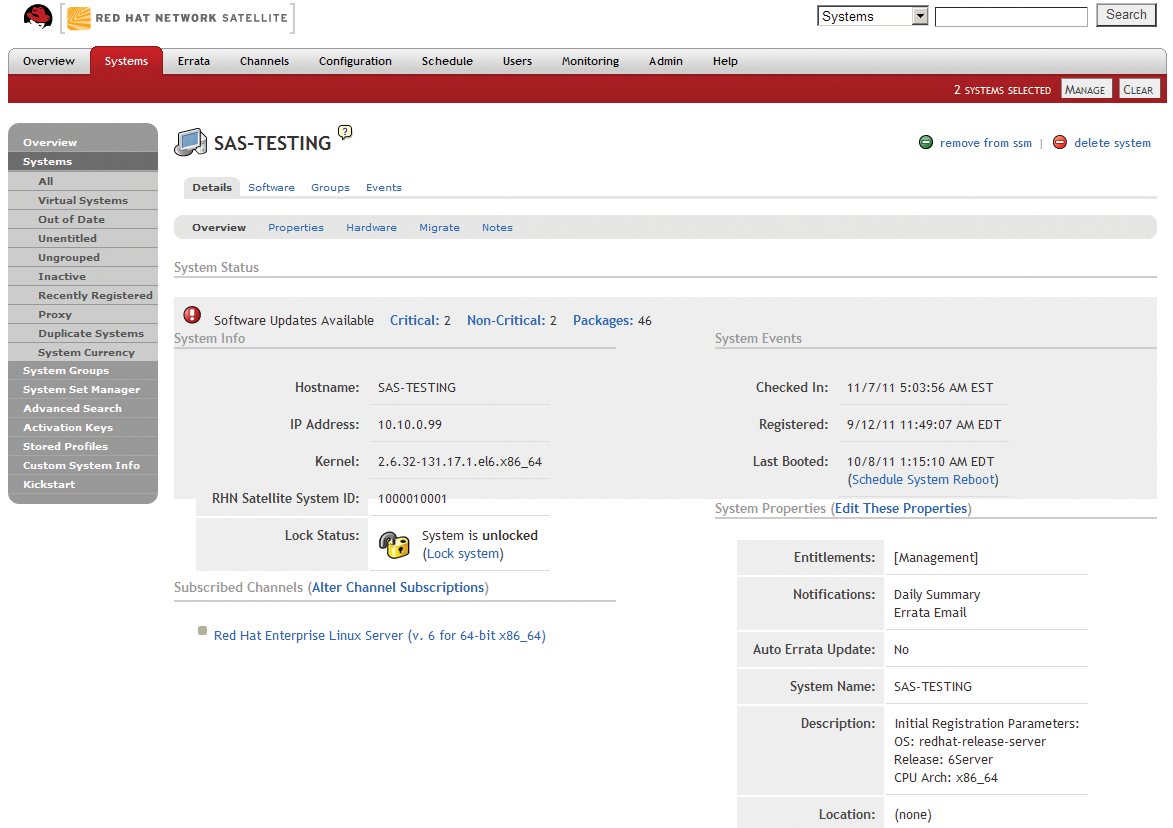Click the RHN Satellite banner logo
1173x828 pixels.
177,18
